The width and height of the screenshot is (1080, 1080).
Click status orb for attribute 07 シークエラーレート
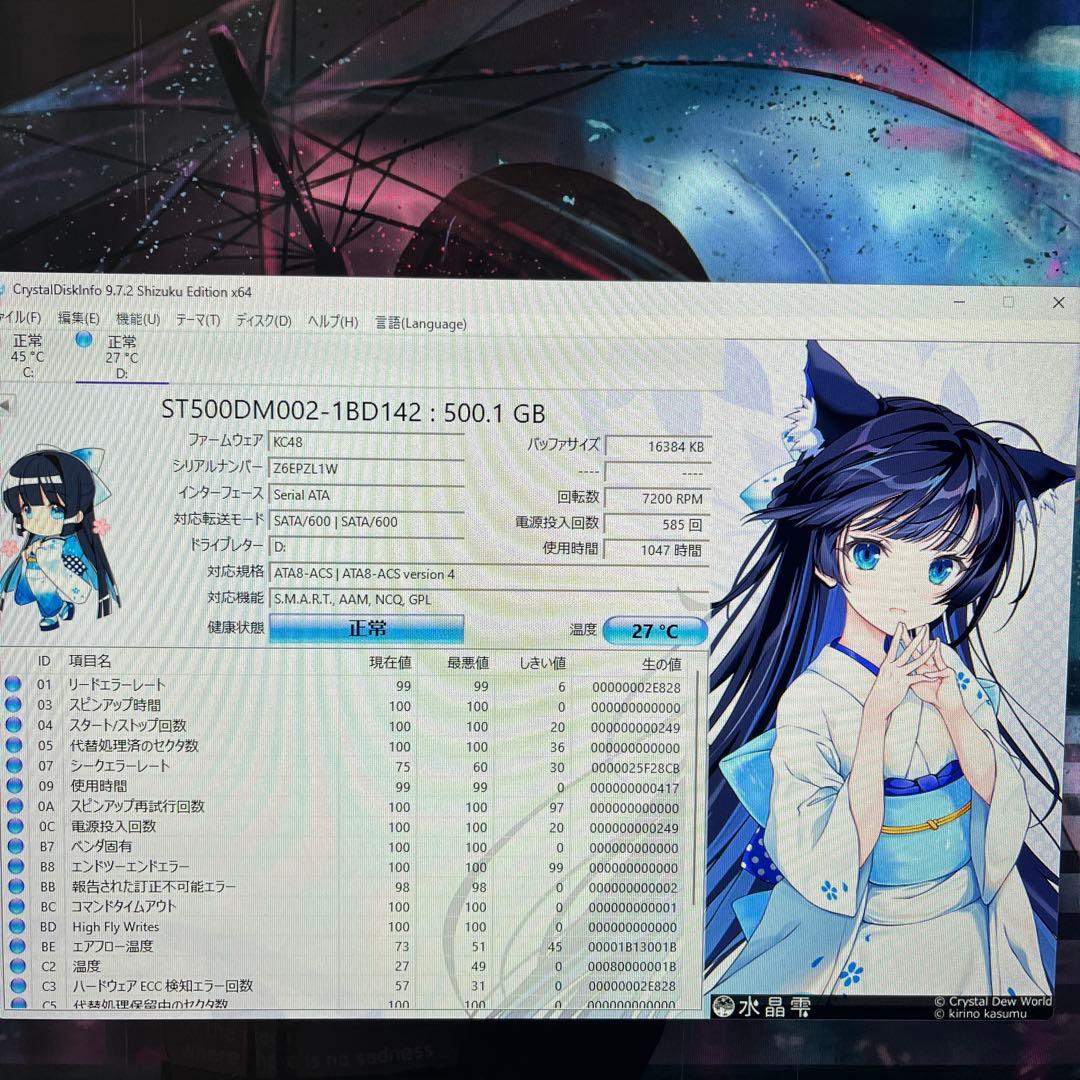pos(14,765)
